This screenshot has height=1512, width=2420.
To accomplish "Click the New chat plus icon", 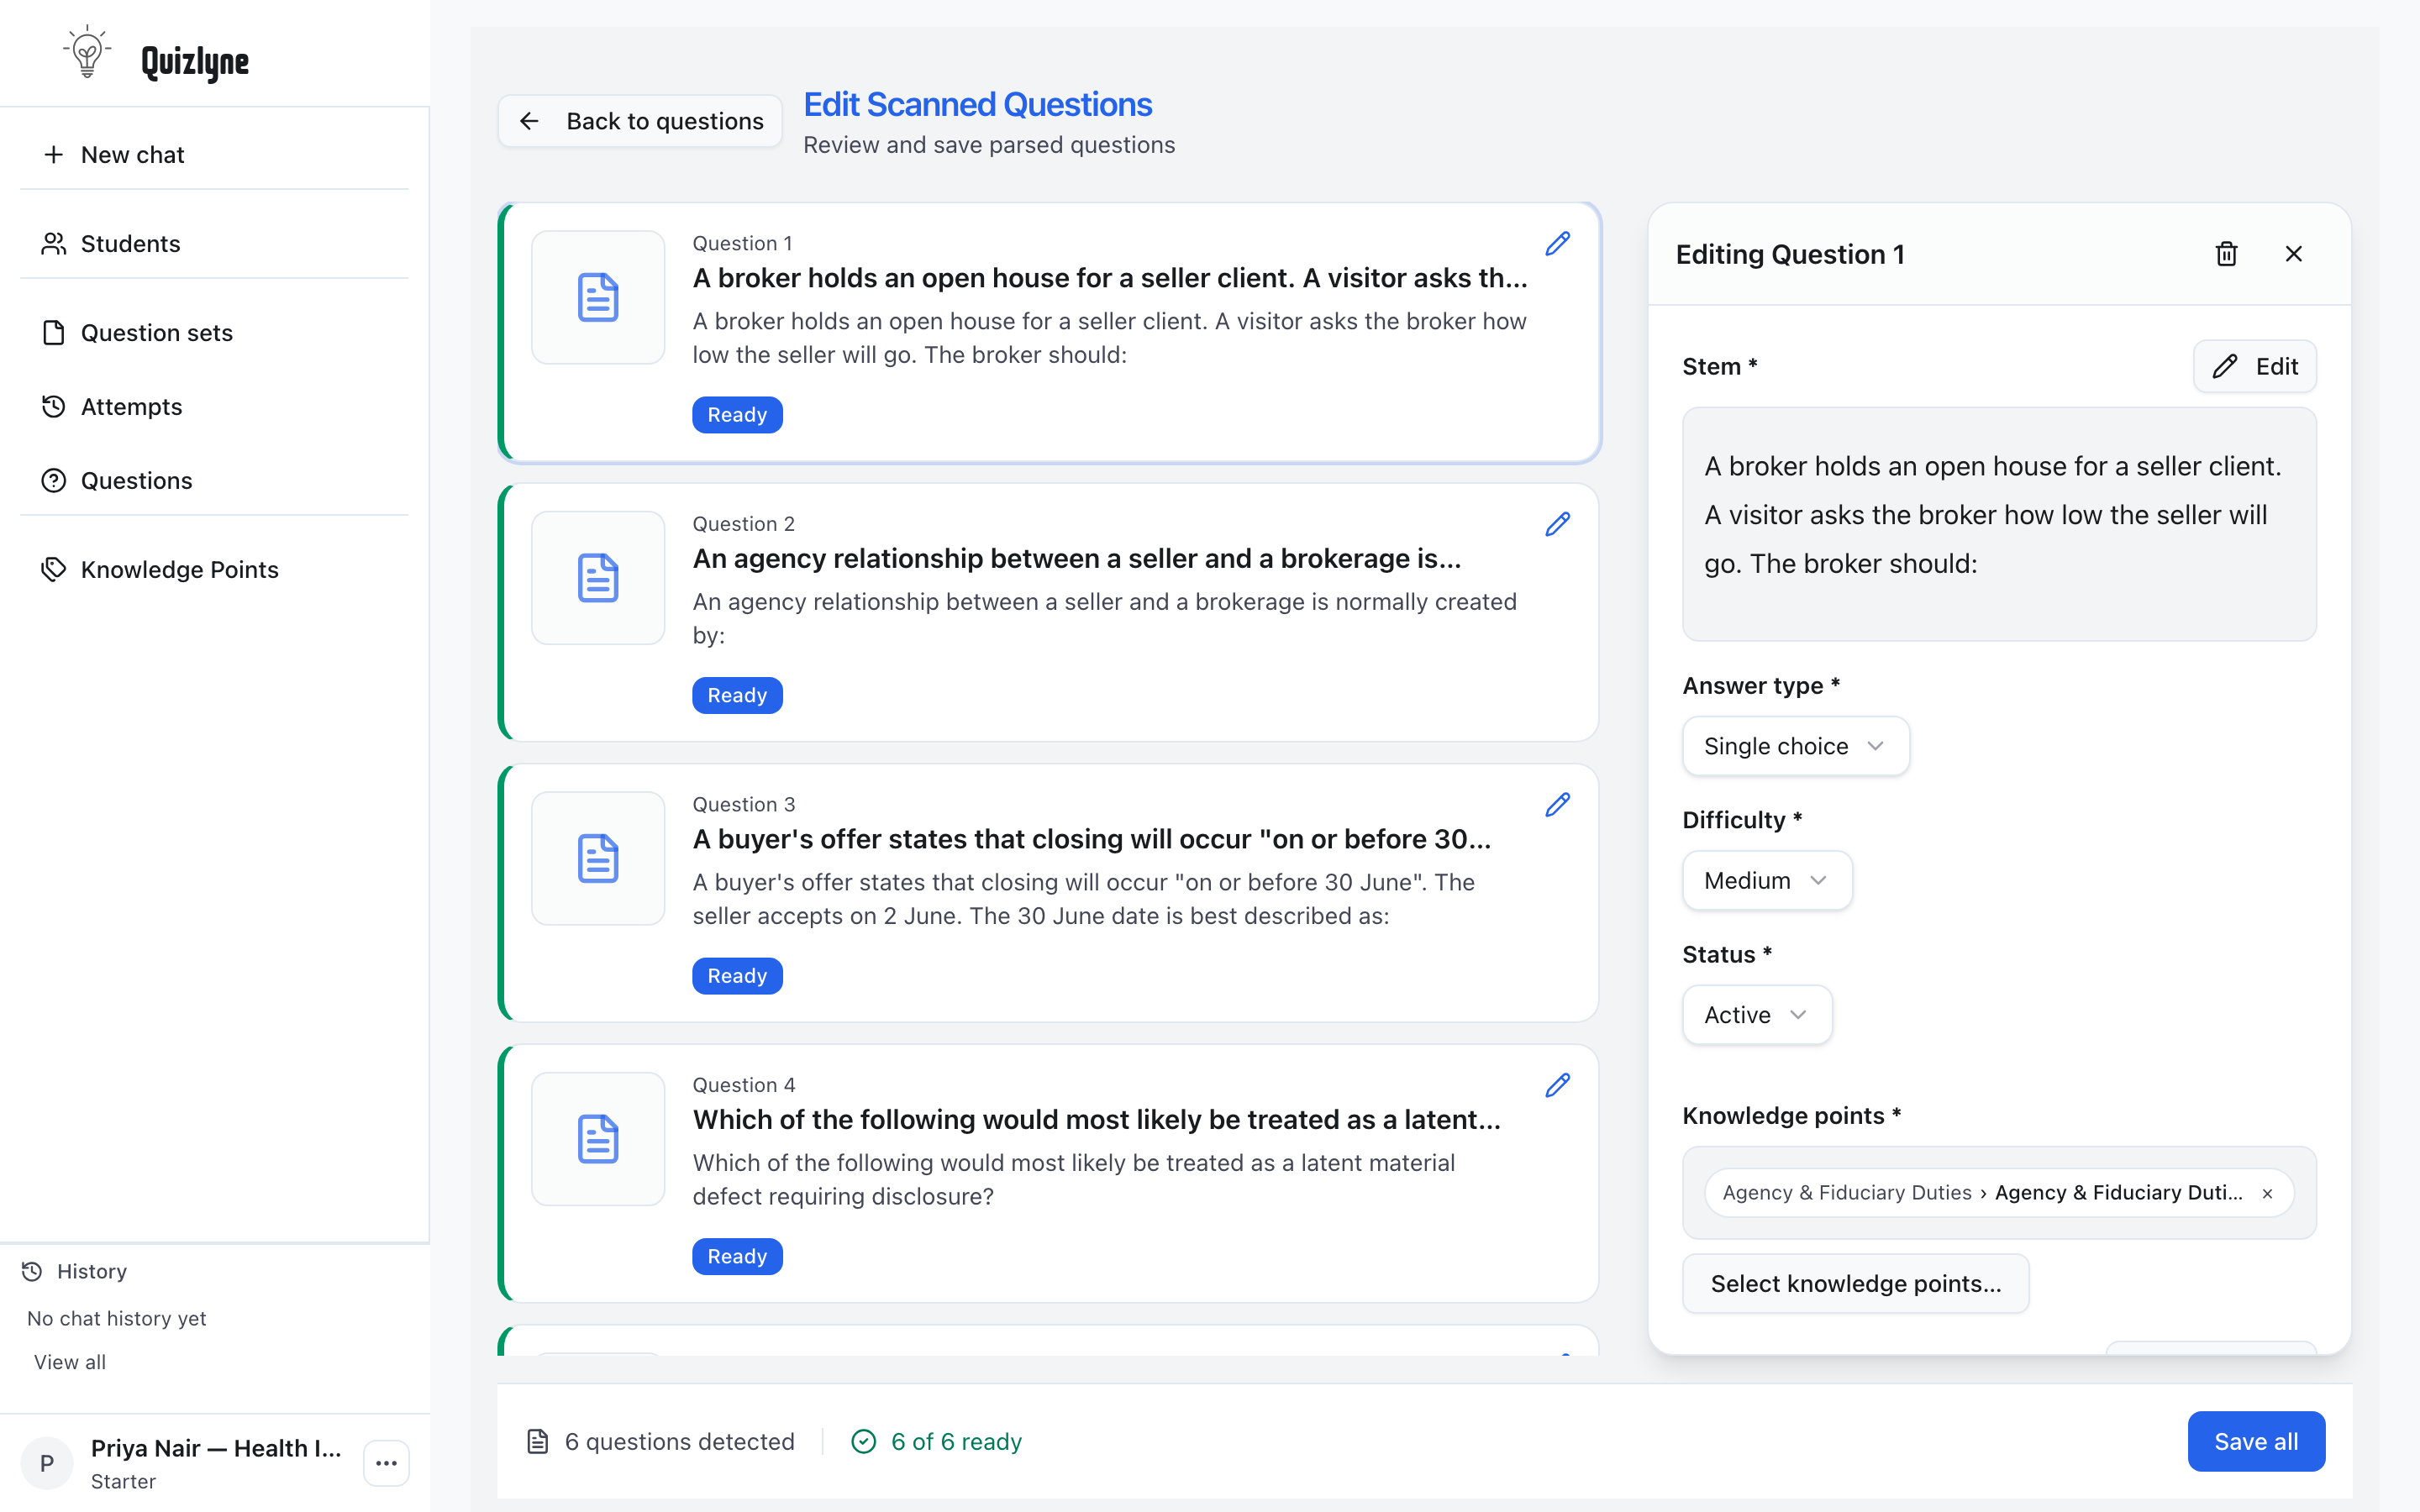I will click(x=54, y=155).
